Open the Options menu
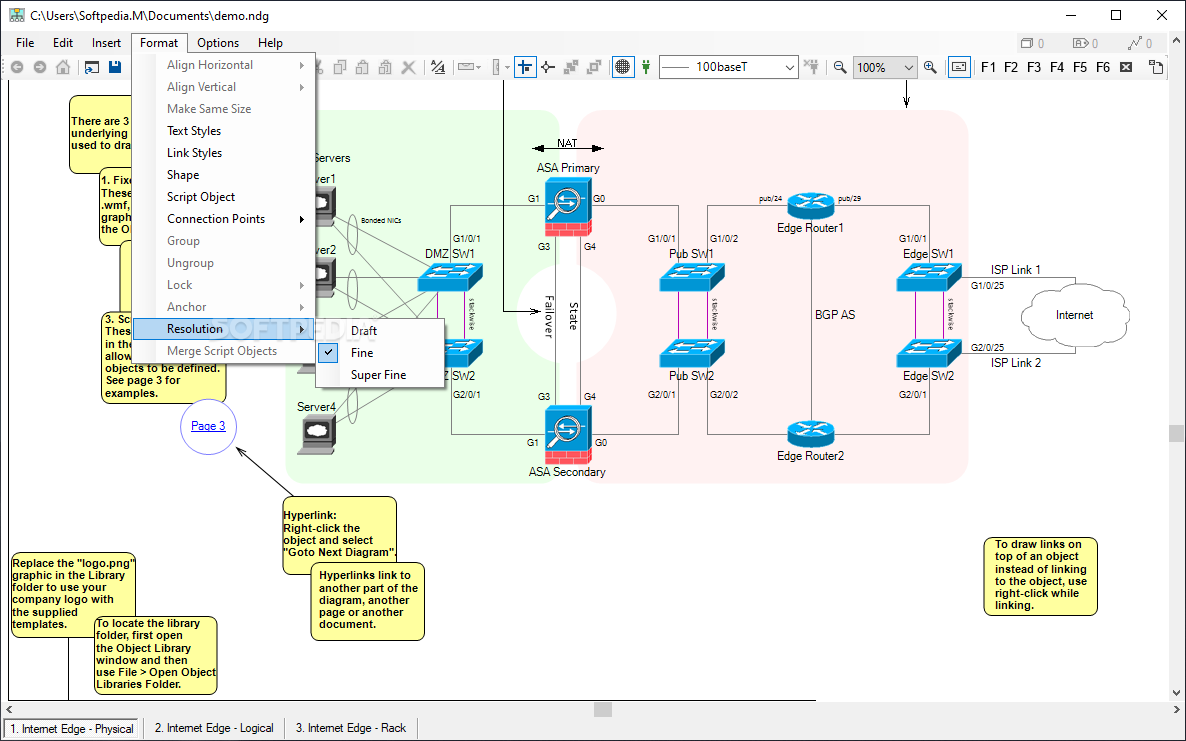Screen dimensions: 1186x741 218,43
